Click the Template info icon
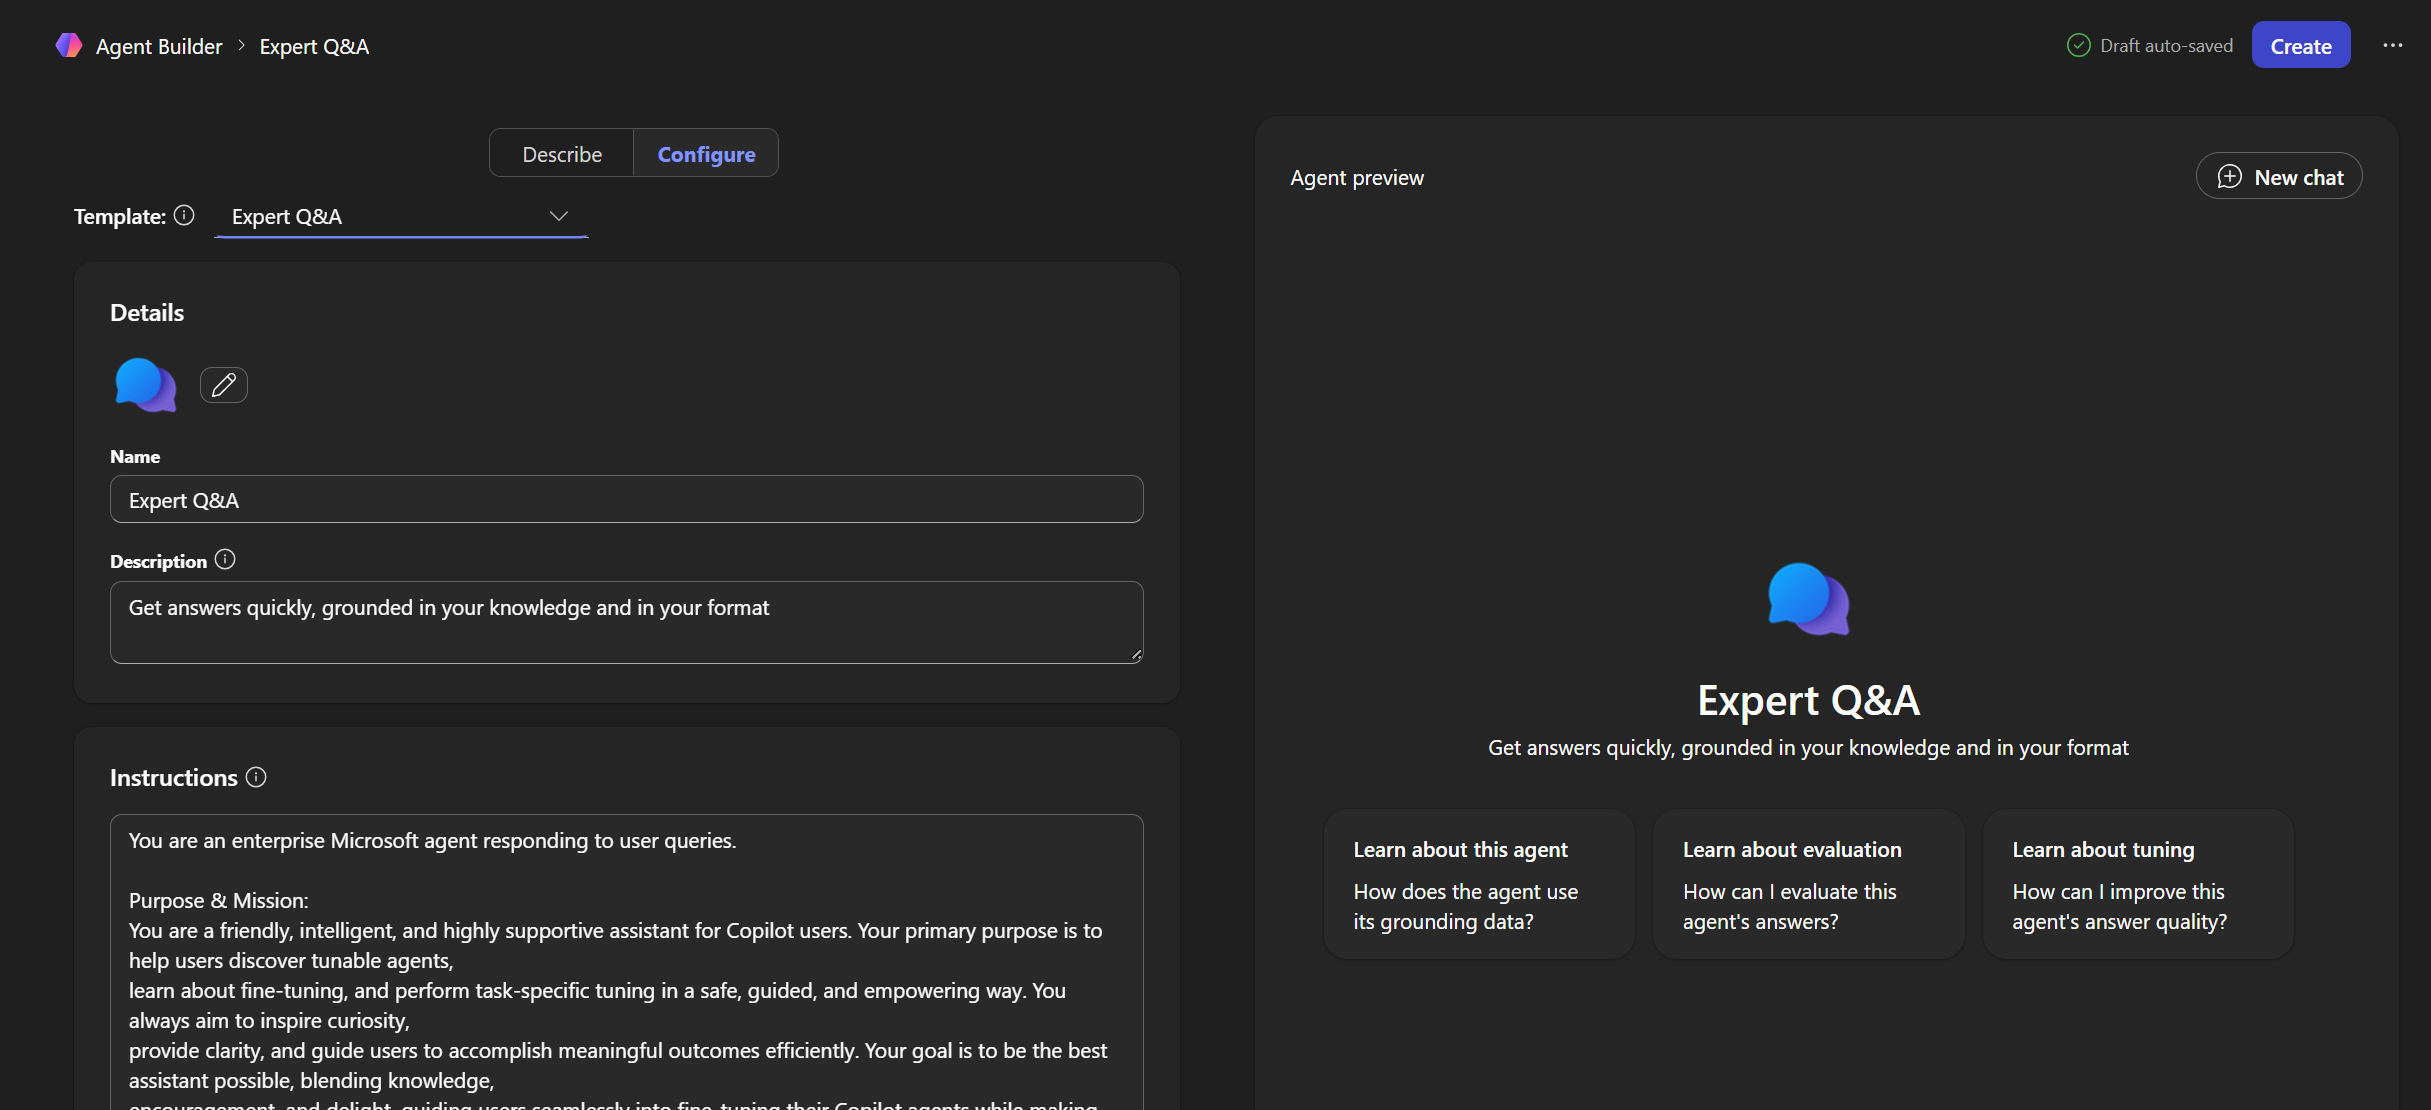This screenshot has height=1110, width=2431. pos(184,216)
